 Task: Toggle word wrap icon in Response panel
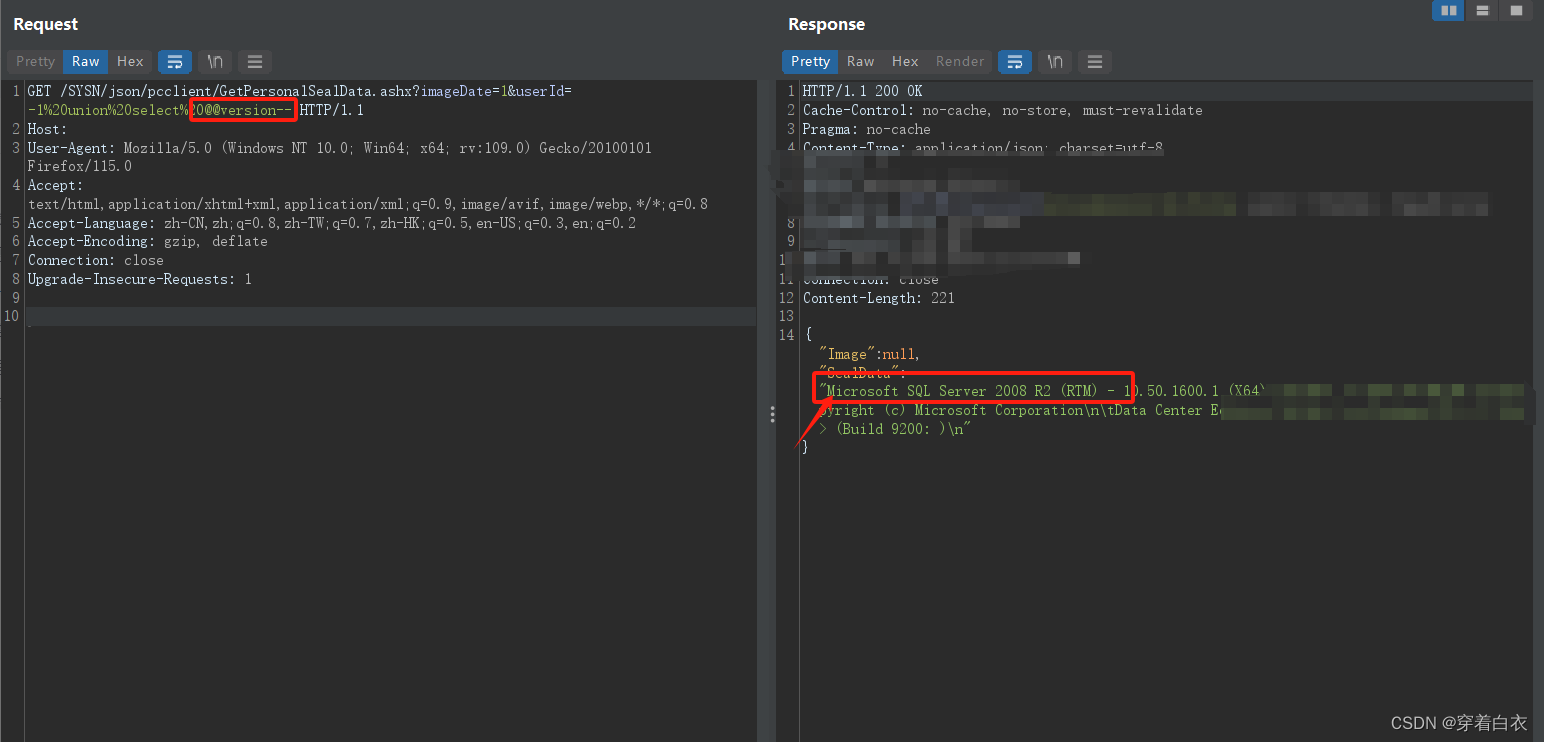[x=1015, y=61]
